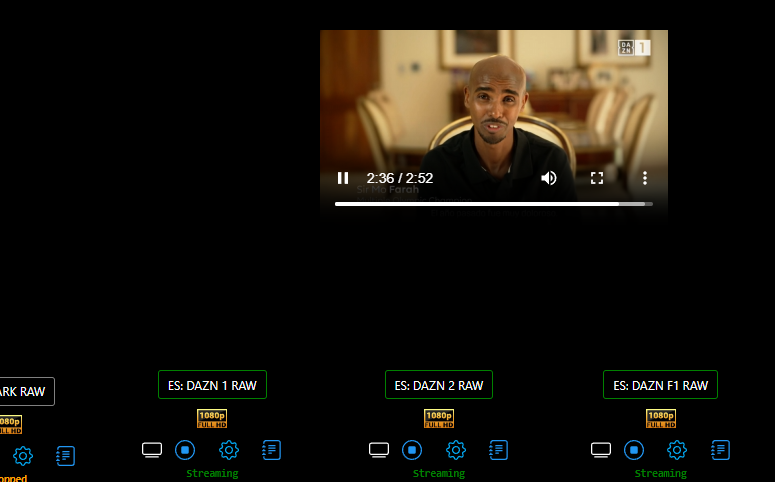Open log notes for the stopped channel
This screenshot has width=775, height=482.
(66, 456)
